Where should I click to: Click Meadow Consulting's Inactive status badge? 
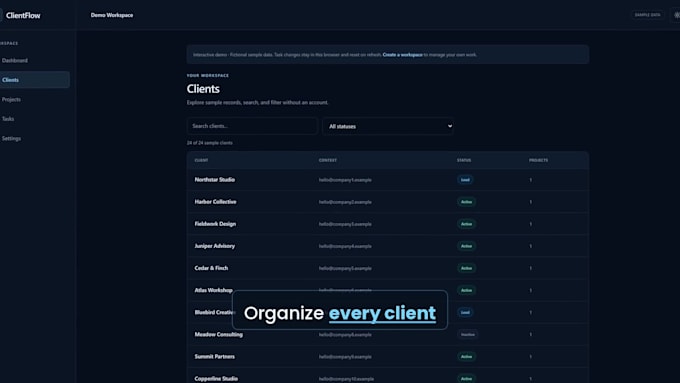pos(468,334)
